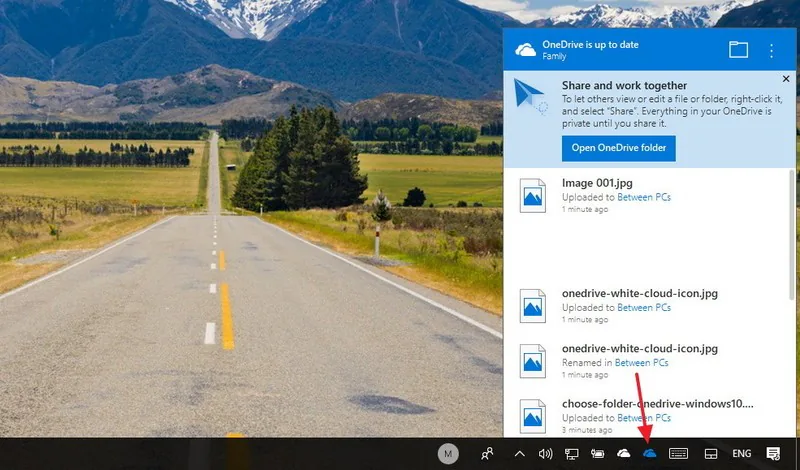
Task: Click the 'OneDrive is up to date' status text
Action: click(590, 44)
